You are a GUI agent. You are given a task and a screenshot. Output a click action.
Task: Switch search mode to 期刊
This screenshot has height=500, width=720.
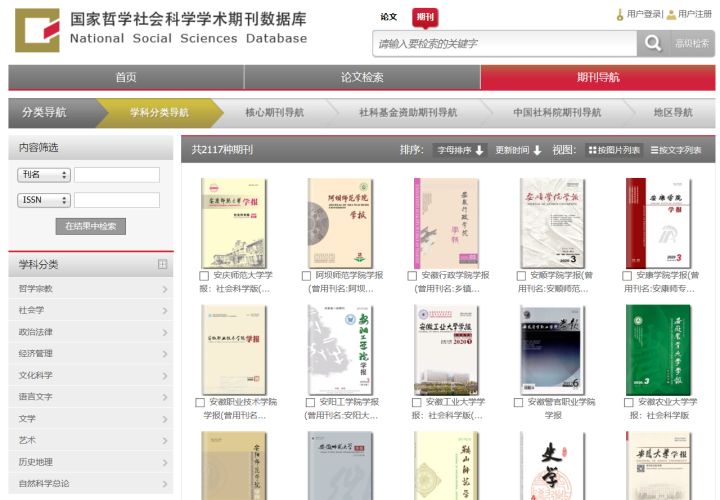425,18
